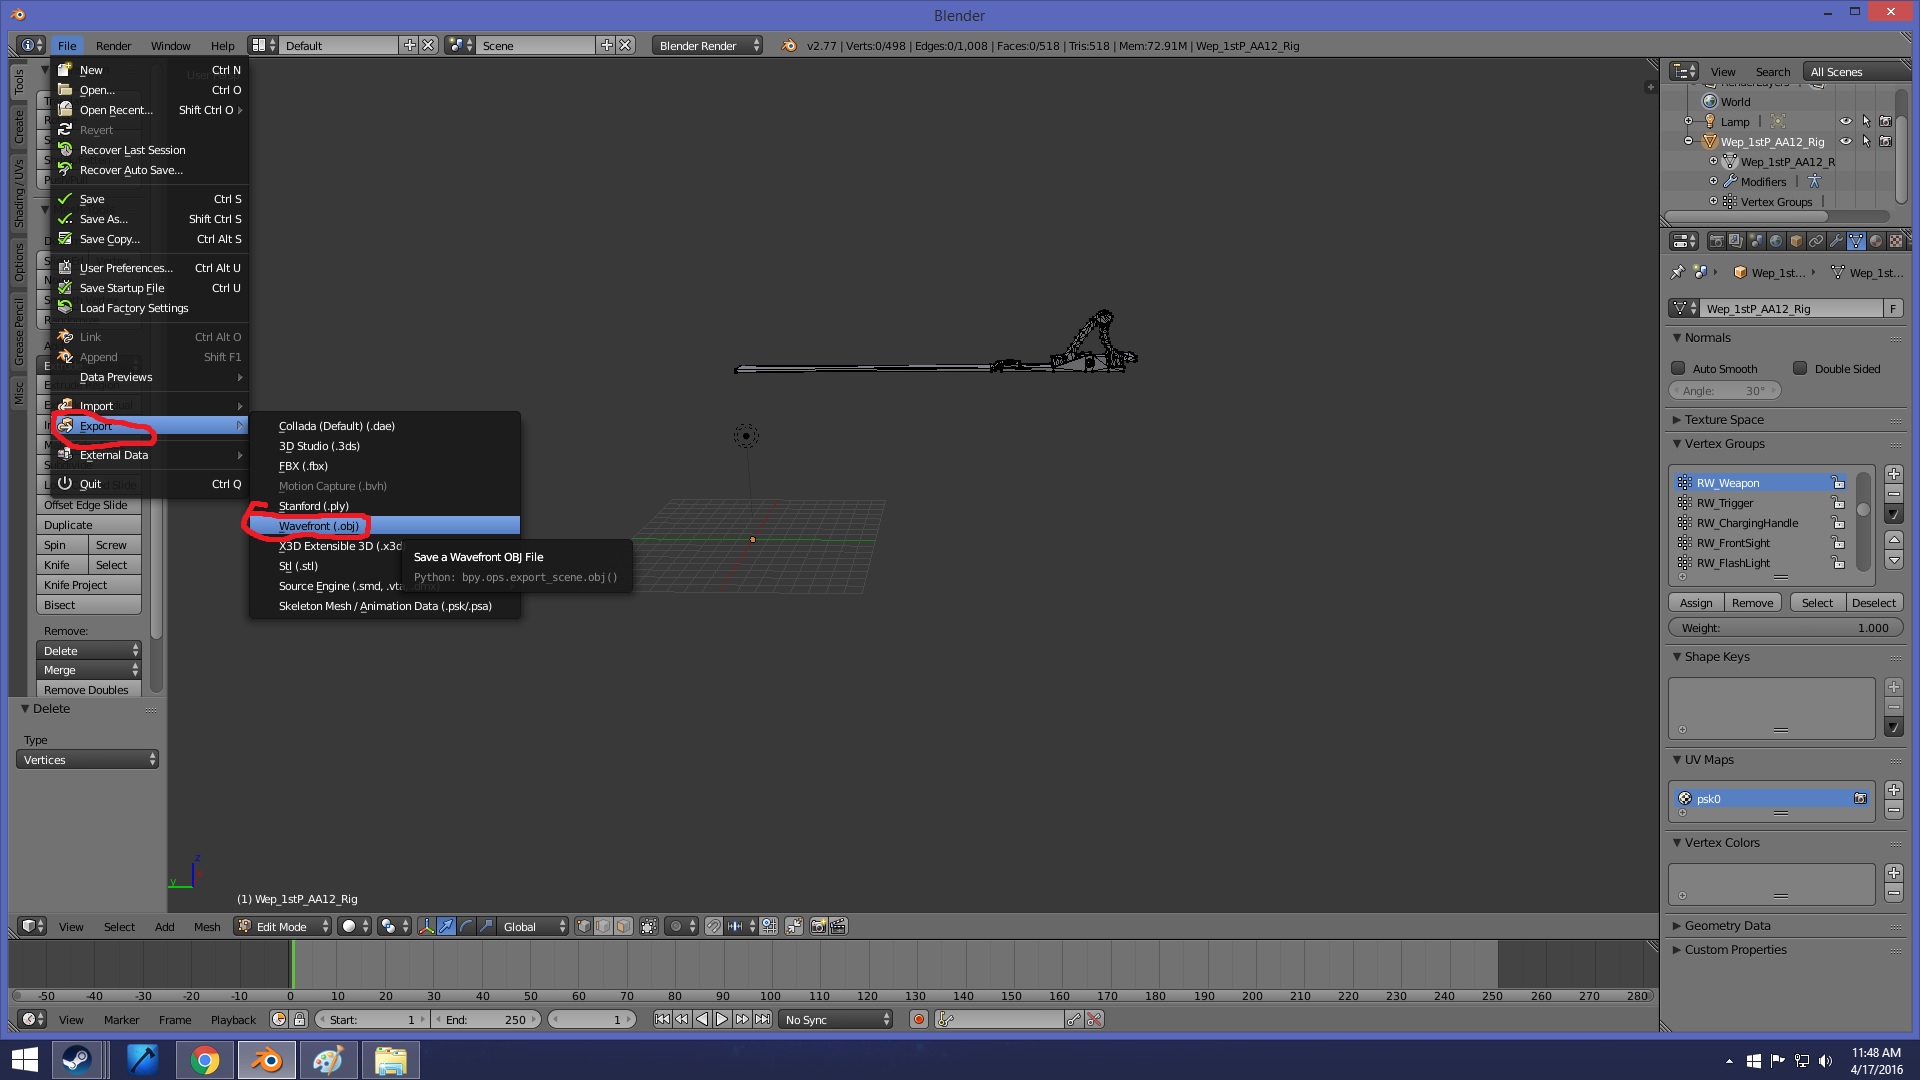Open the World properties globe tab
The height and width of the screenshot is (1080, 1920).
tap(1776, 241)
